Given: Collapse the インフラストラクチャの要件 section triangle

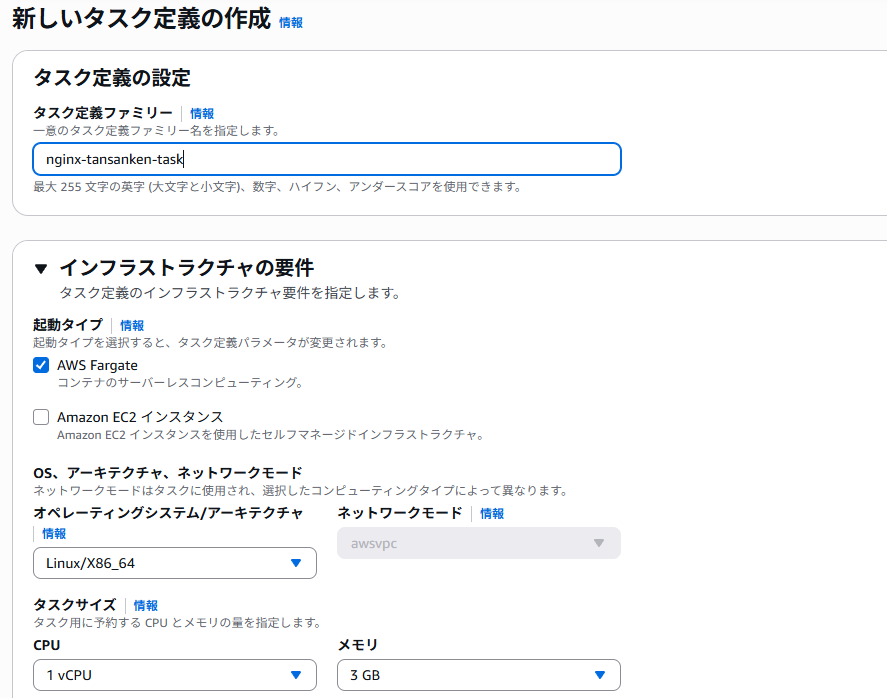Looking at the screenshot, I should 41,268.
